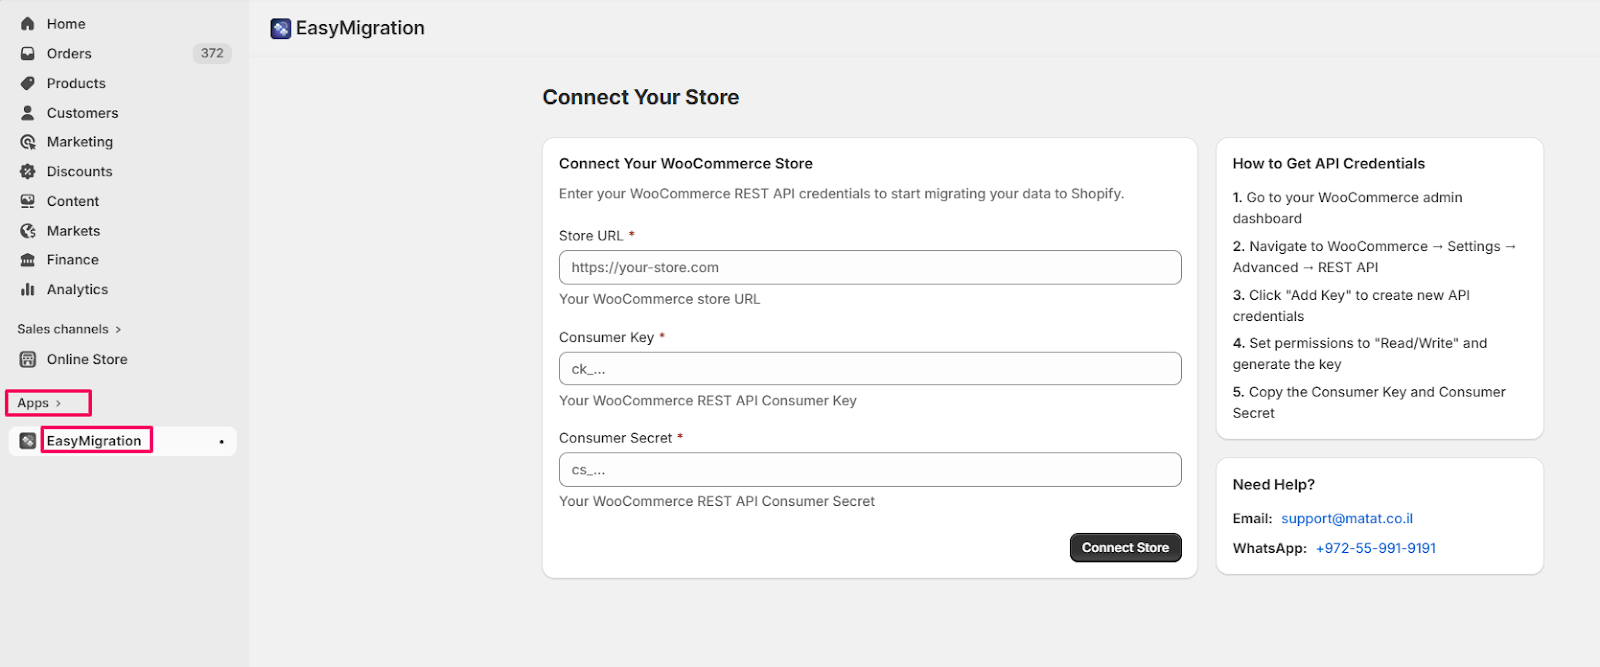Click the EasyMigration logo in header
The image size is (1600, 667).
click(x=281, y=29)
